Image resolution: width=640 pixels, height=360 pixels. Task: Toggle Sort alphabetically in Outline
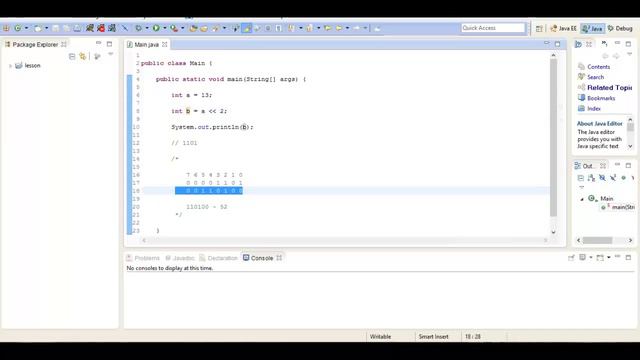[591, 178]
